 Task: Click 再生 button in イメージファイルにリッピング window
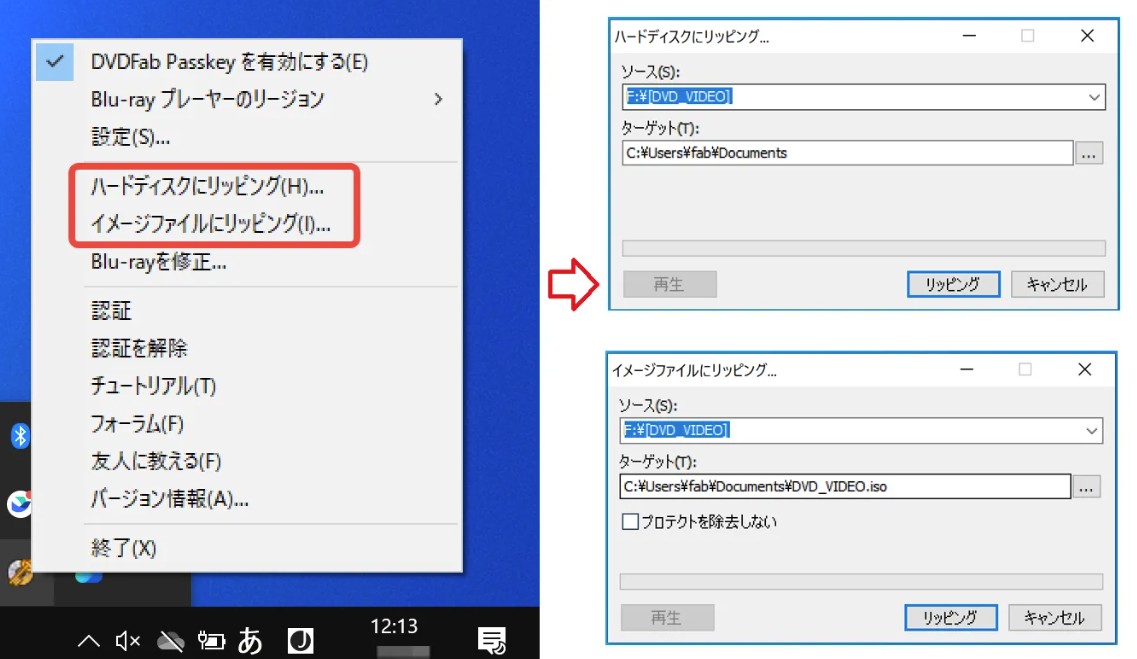667,618
